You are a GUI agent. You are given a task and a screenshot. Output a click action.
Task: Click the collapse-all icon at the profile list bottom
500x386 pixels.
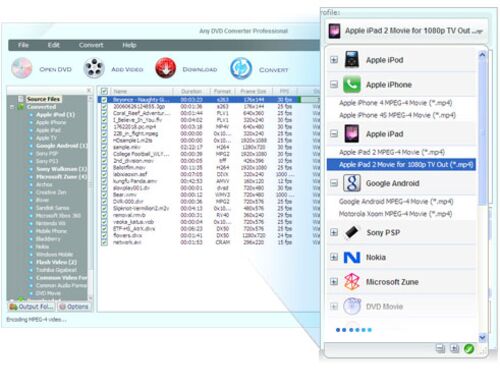pos(440,349)
